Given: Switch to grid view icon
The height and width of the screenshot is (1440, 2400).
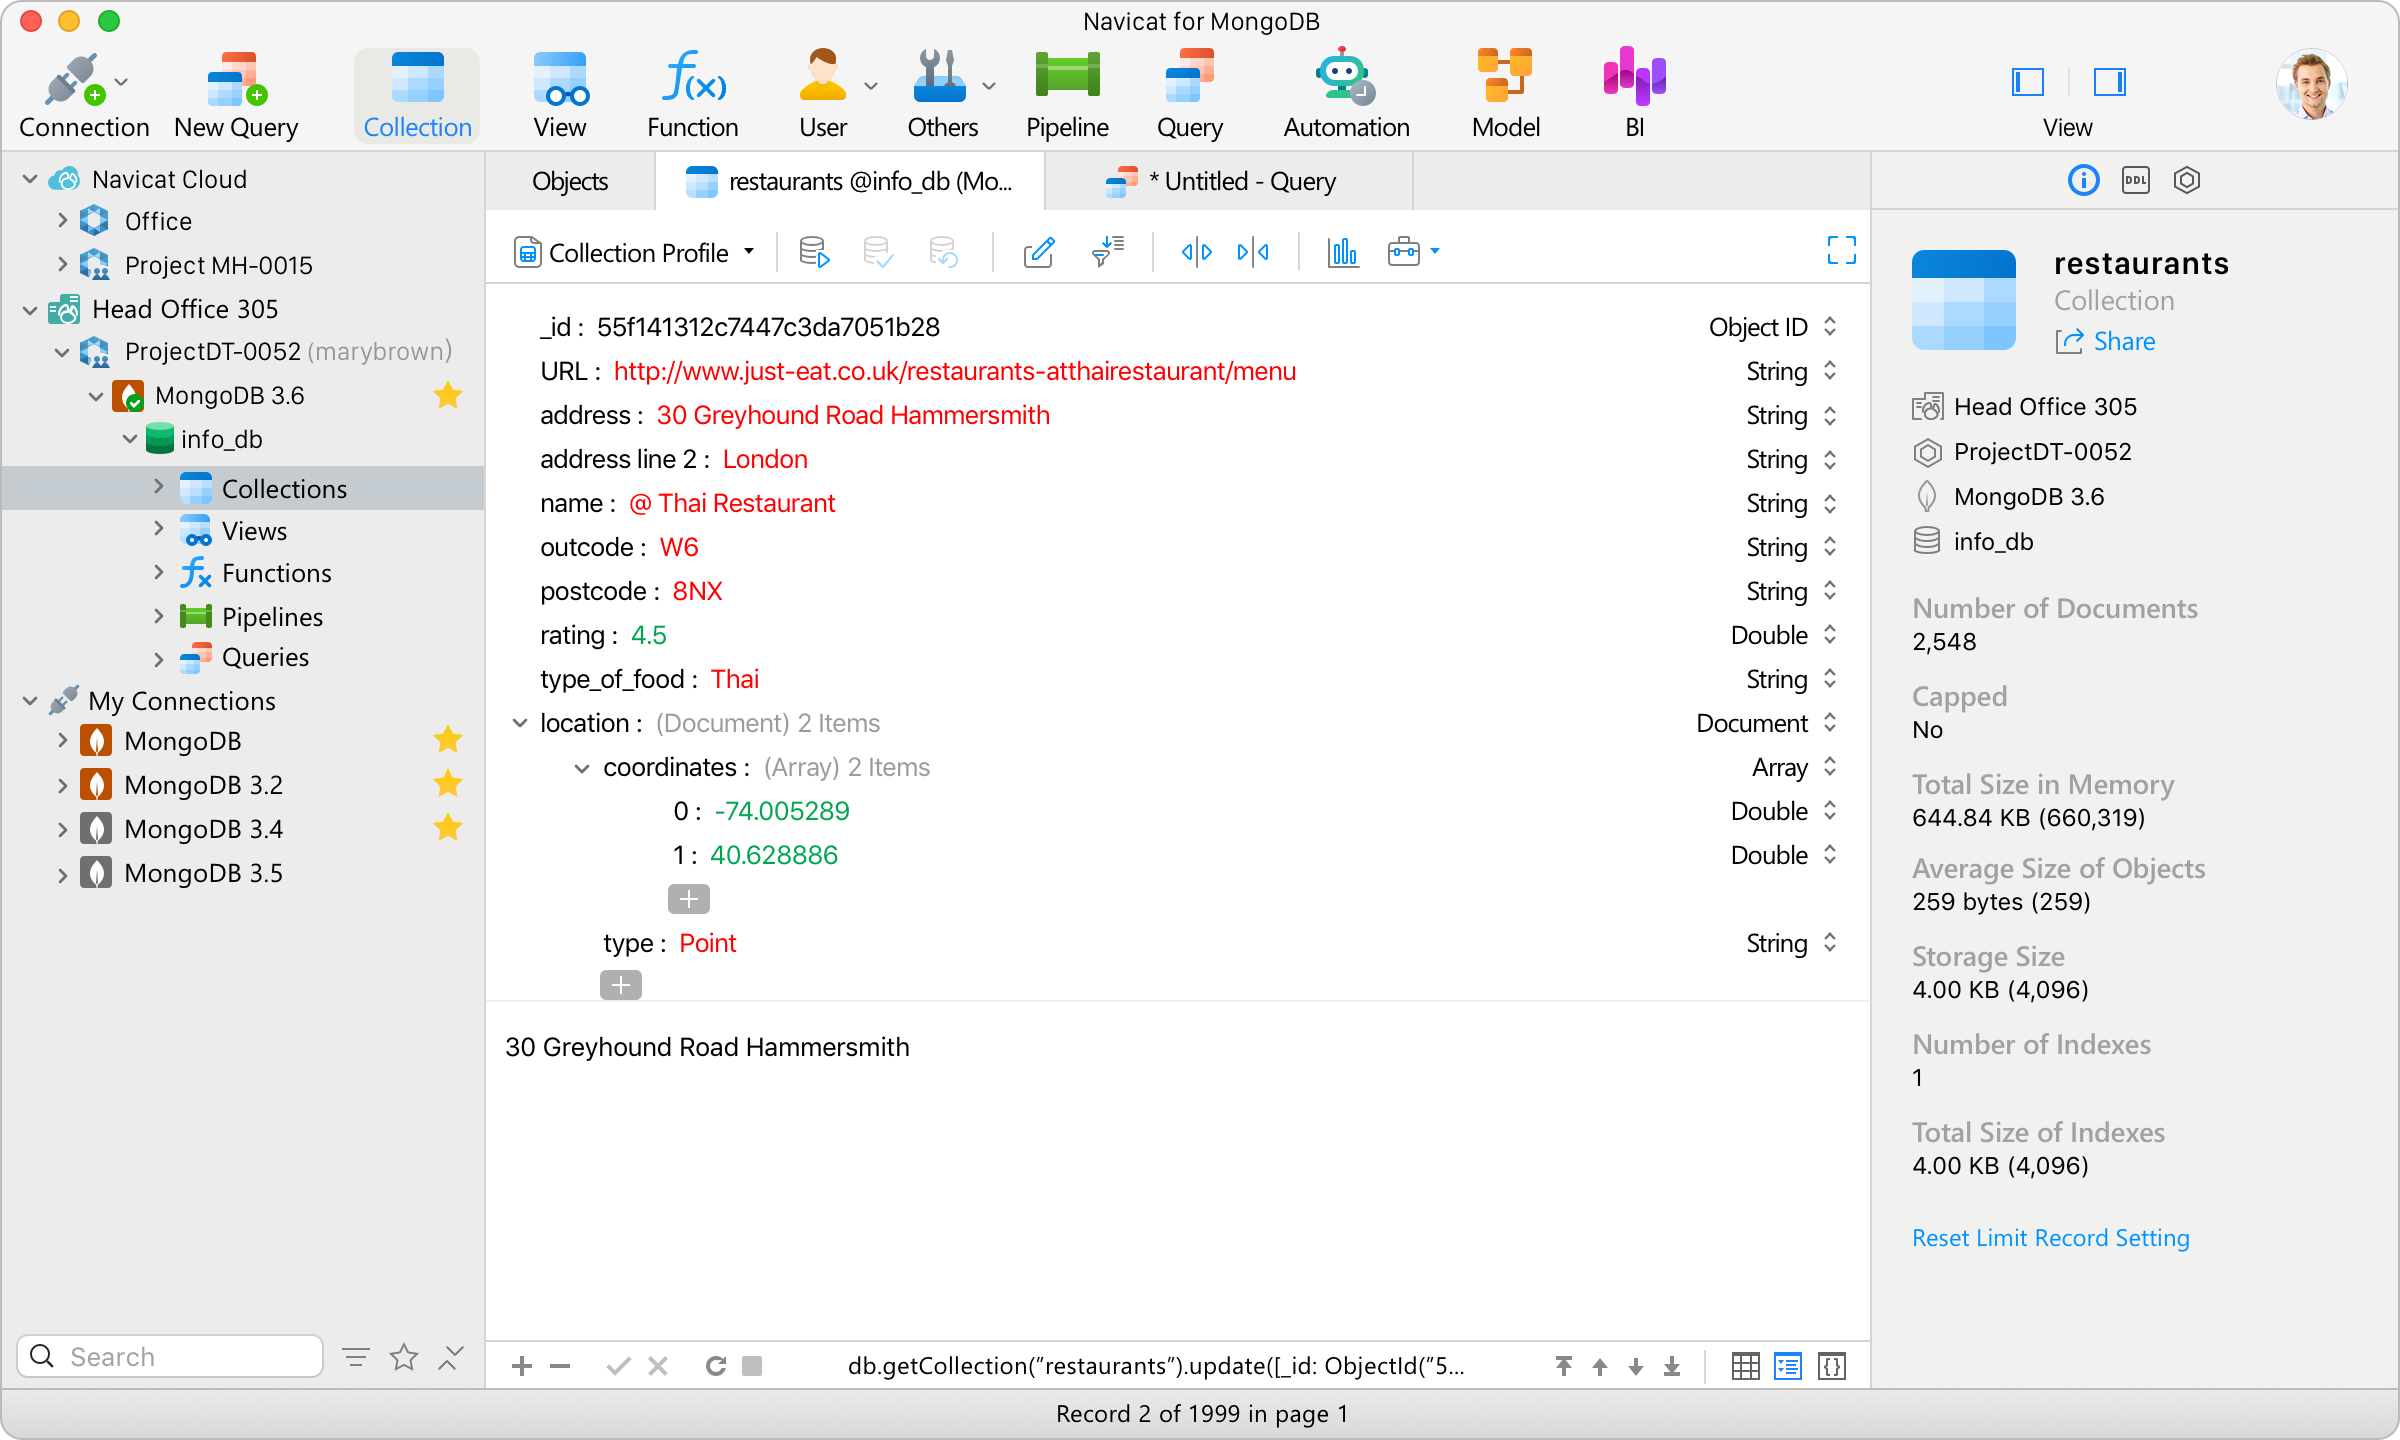Looking at the screenshot, I should [1745, 1366].
